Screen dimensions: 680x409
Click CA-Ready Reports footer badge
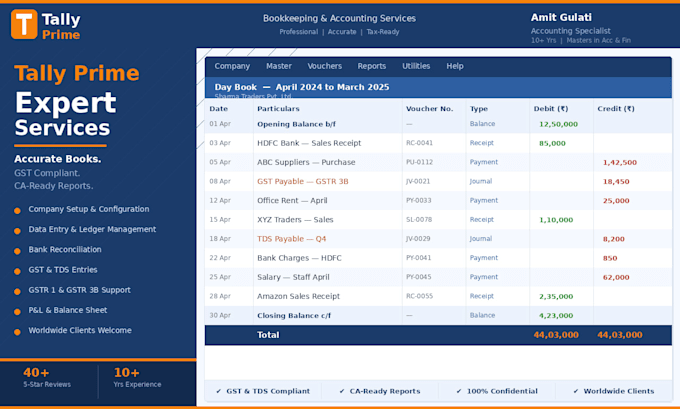click(380, 391)
